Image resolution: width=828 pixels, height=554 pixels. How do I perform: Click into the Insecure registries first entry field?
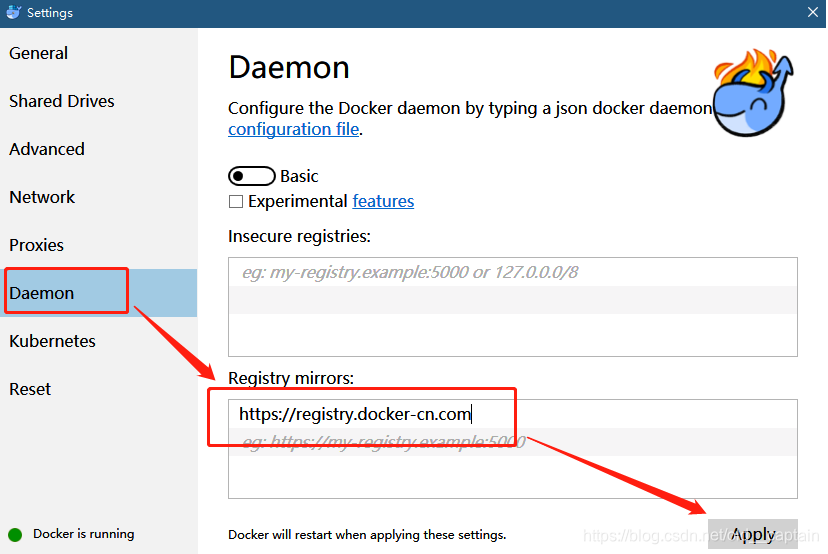coord(513,272)
